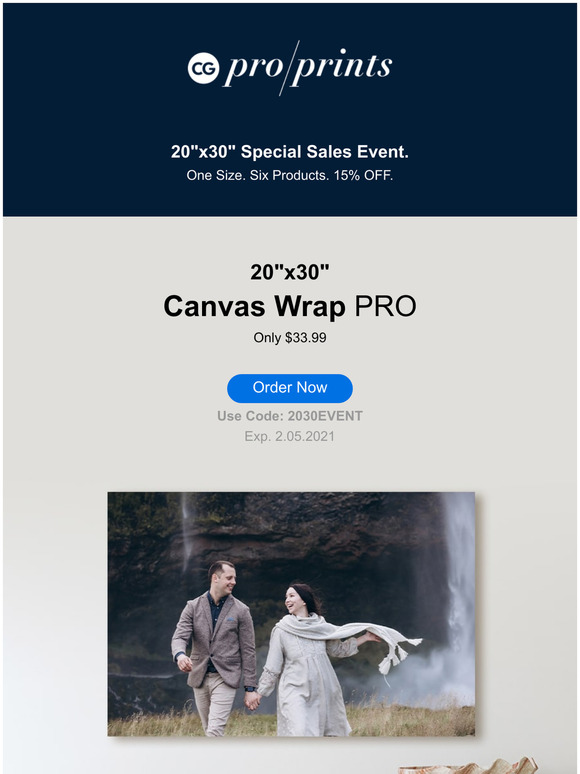Click the couple's held hands in the photo
This screenshot has width=580, height=774.
point(253,700)
